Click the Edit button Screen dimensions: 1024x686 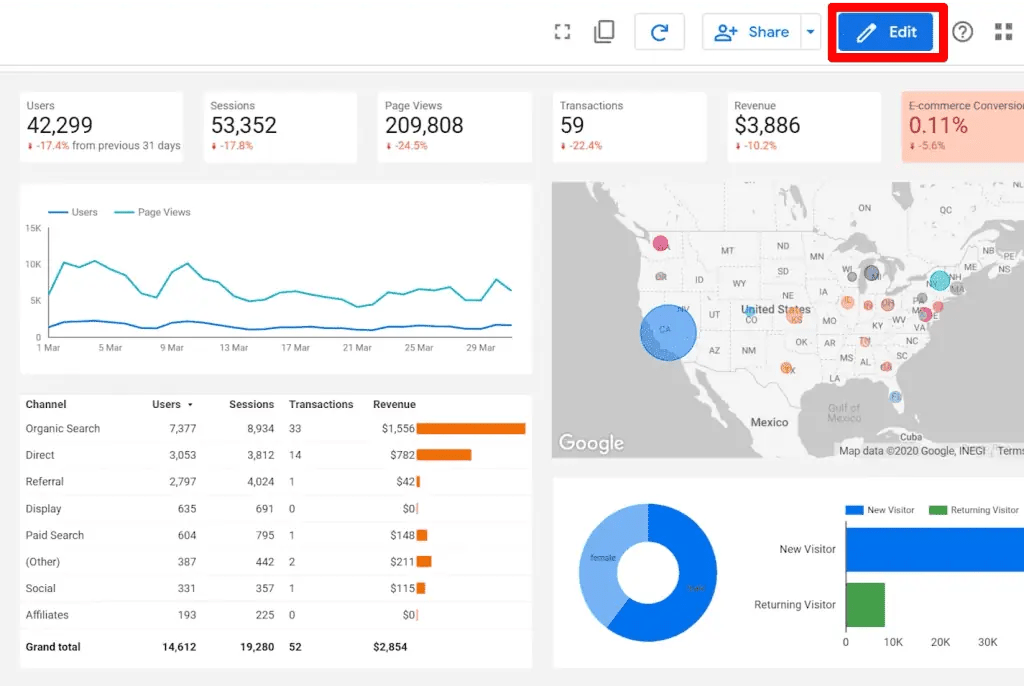pos(887,31)
